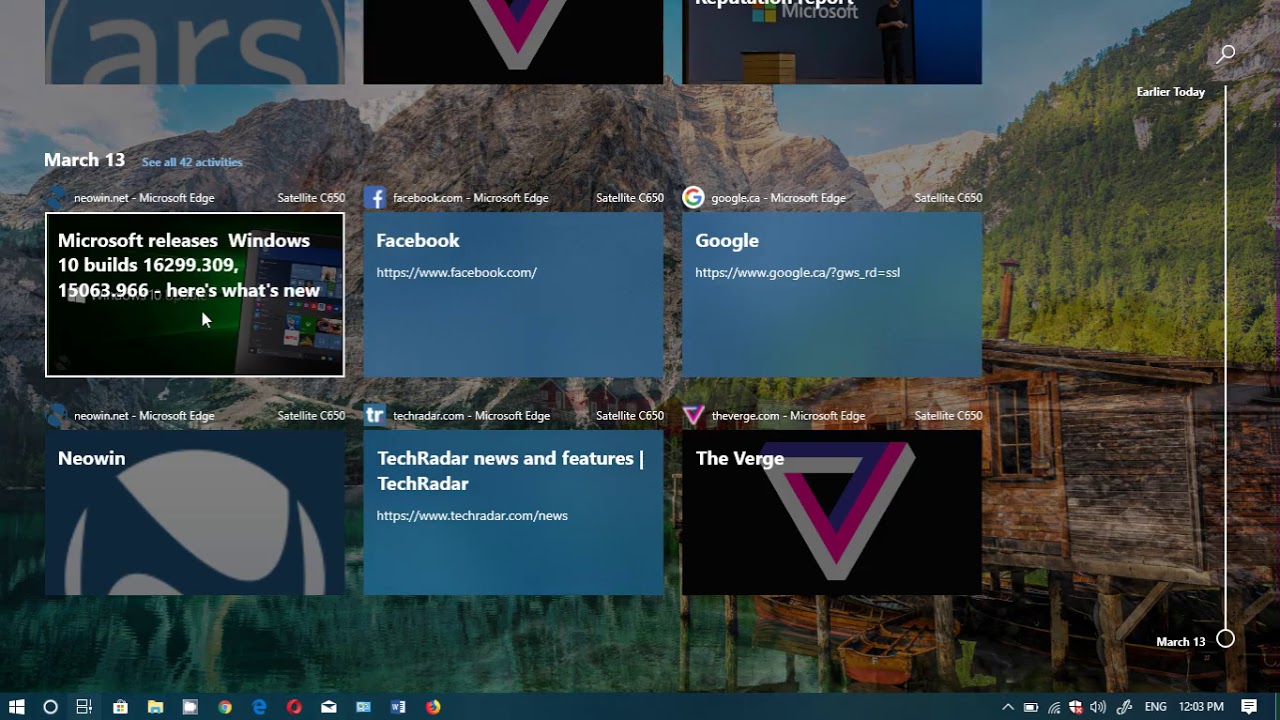Check the battery status tray icon
1280x720 pixels.
click(x=1031, y=707)
